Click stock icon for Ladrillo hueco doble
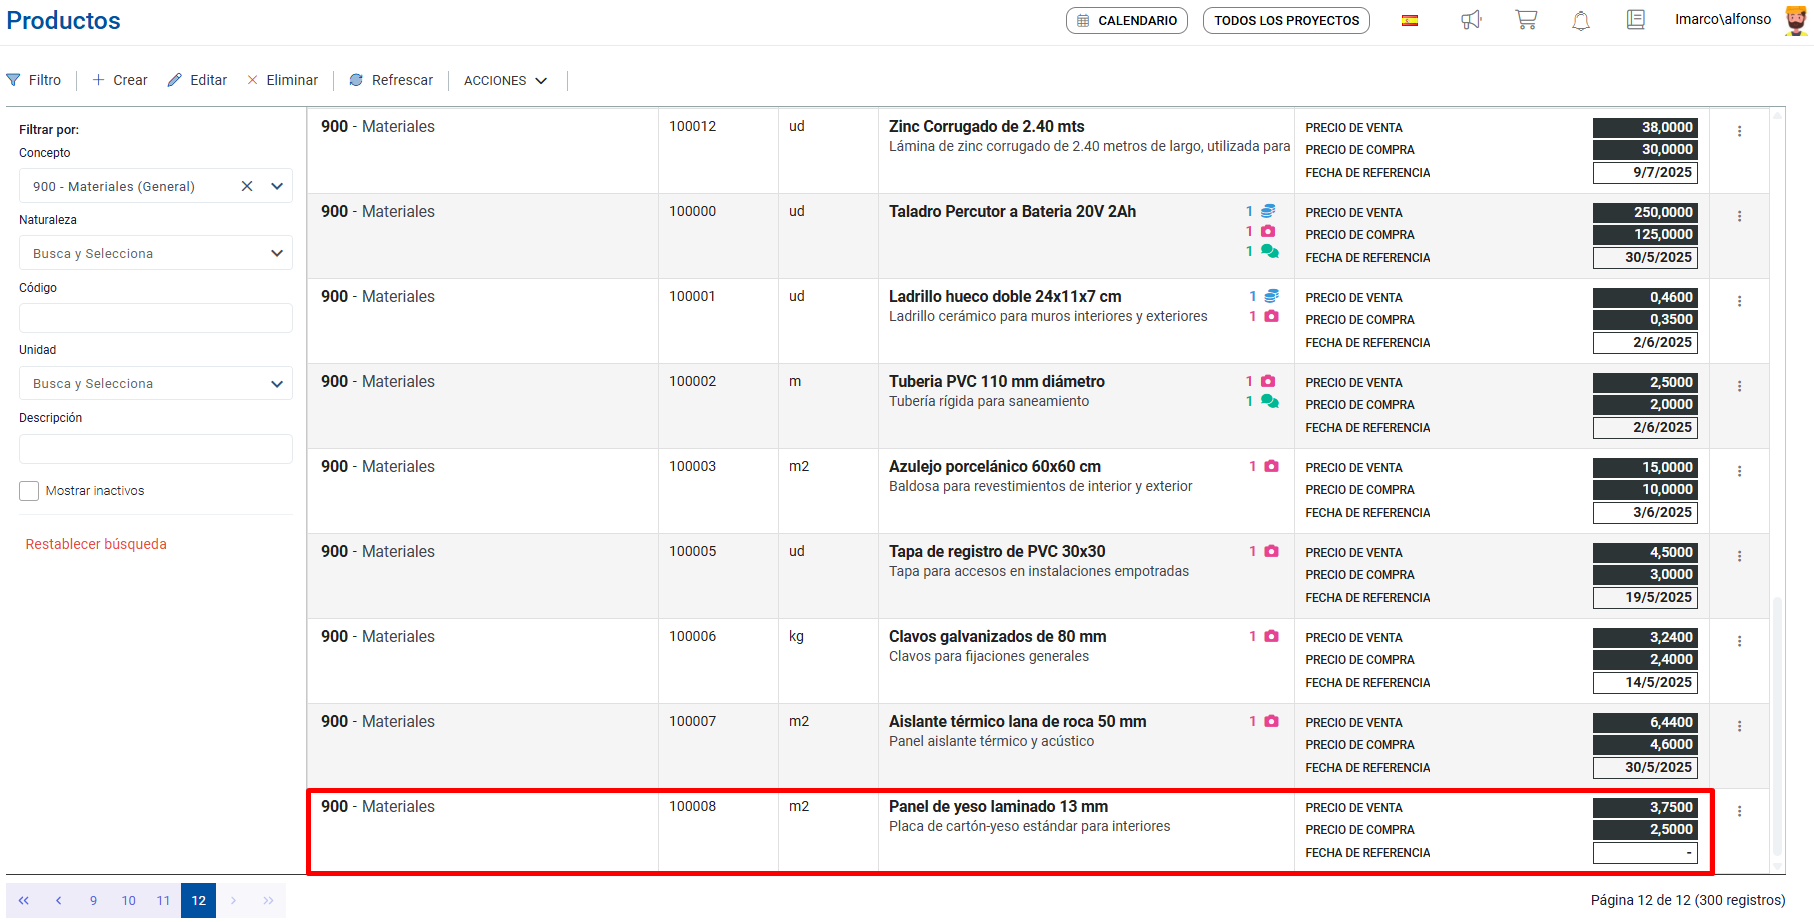Screen dimensions: 1814x922 pyautogui.click(x=1271, y=296)
